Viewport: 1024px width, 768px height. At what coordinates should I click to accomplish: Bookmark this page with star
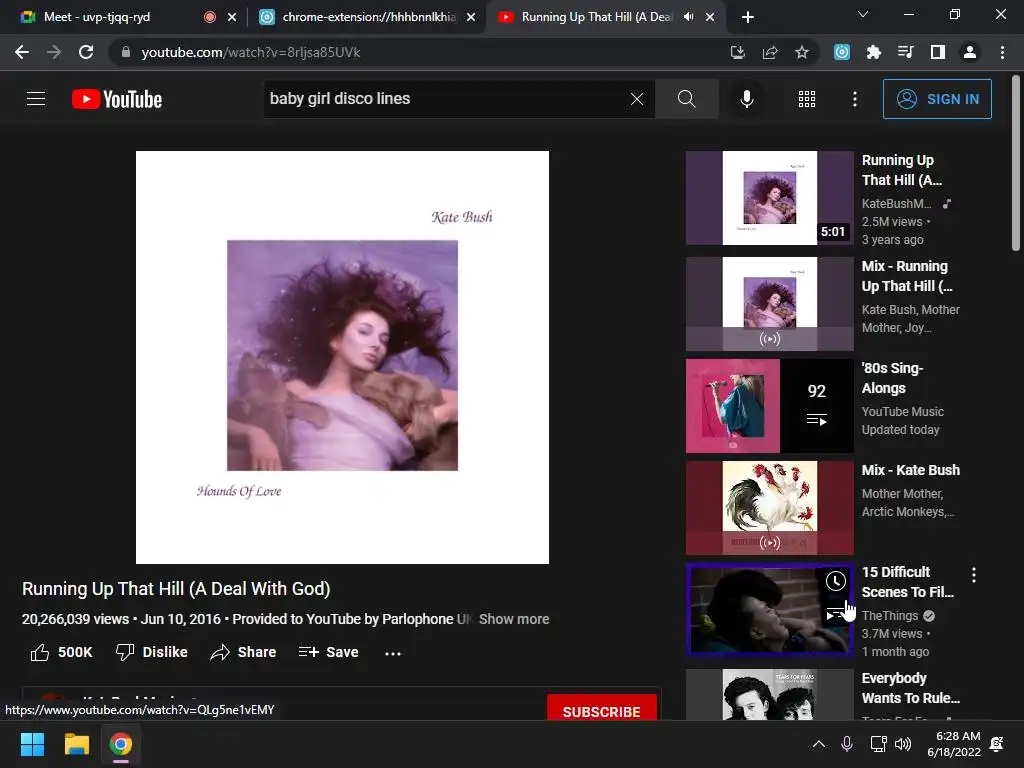click(802, 52)
